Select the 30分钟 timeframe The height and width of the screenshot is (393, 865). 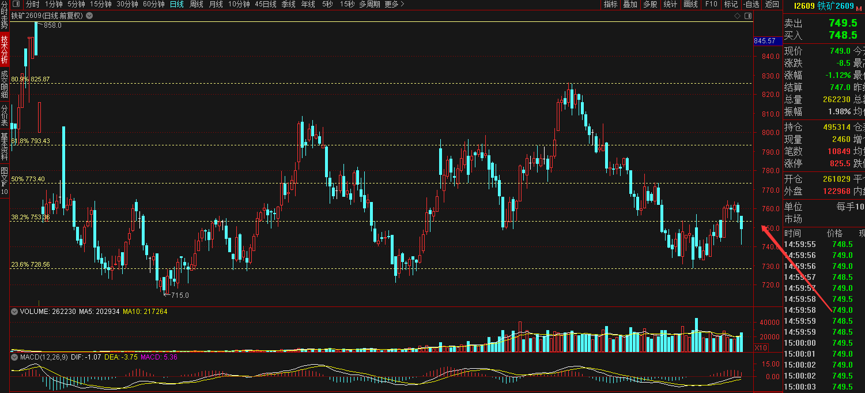[x=127, y=4]
